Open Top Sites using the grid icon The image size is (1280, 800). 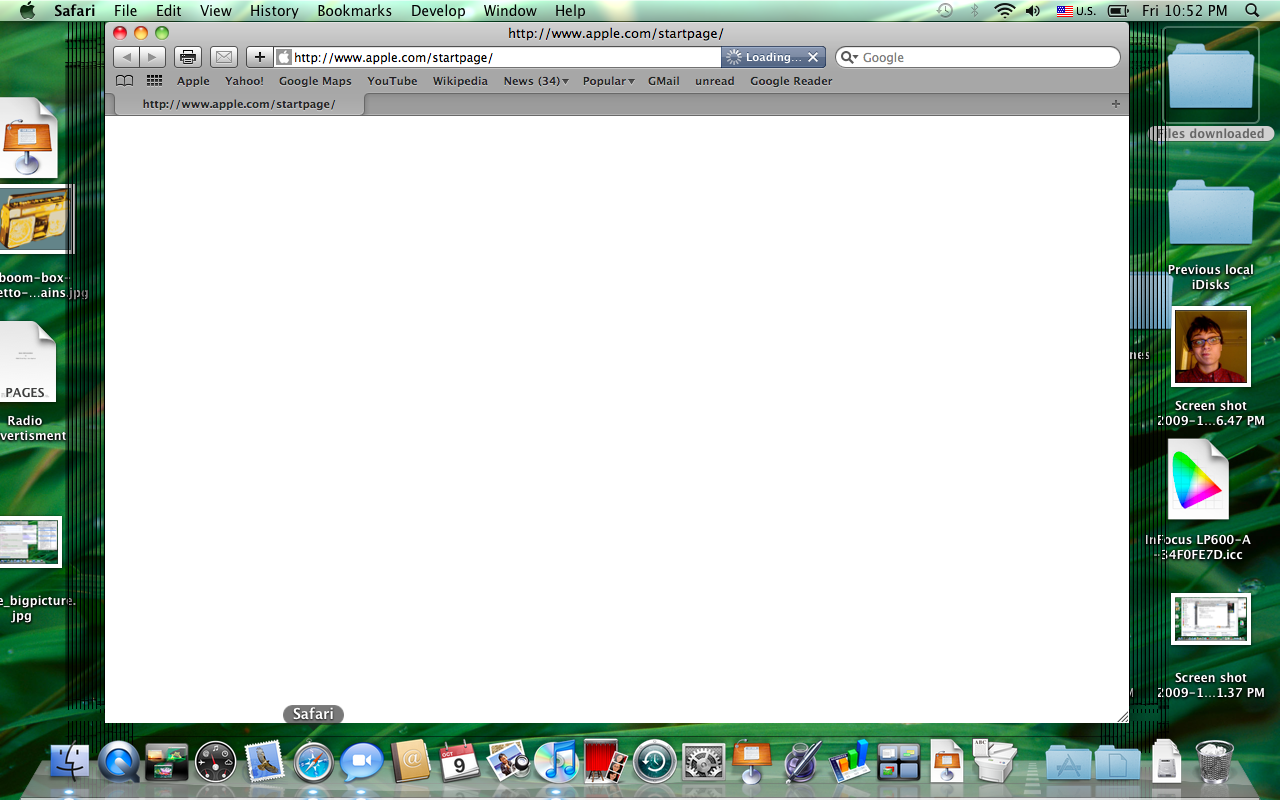[x=154, y=81]
